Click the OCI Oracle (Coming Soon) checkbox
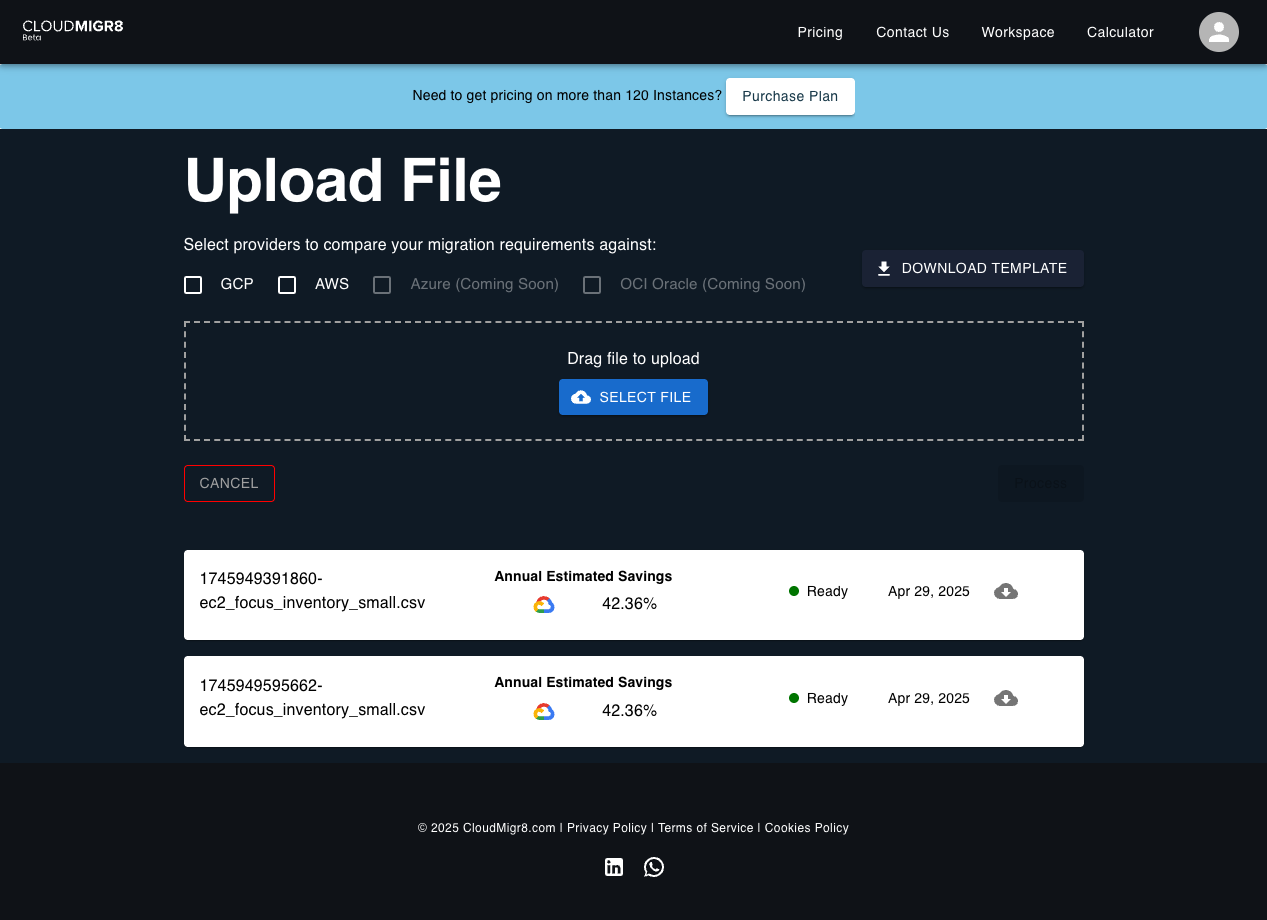This screenshot has height=920, width=1267. (592, 285)
